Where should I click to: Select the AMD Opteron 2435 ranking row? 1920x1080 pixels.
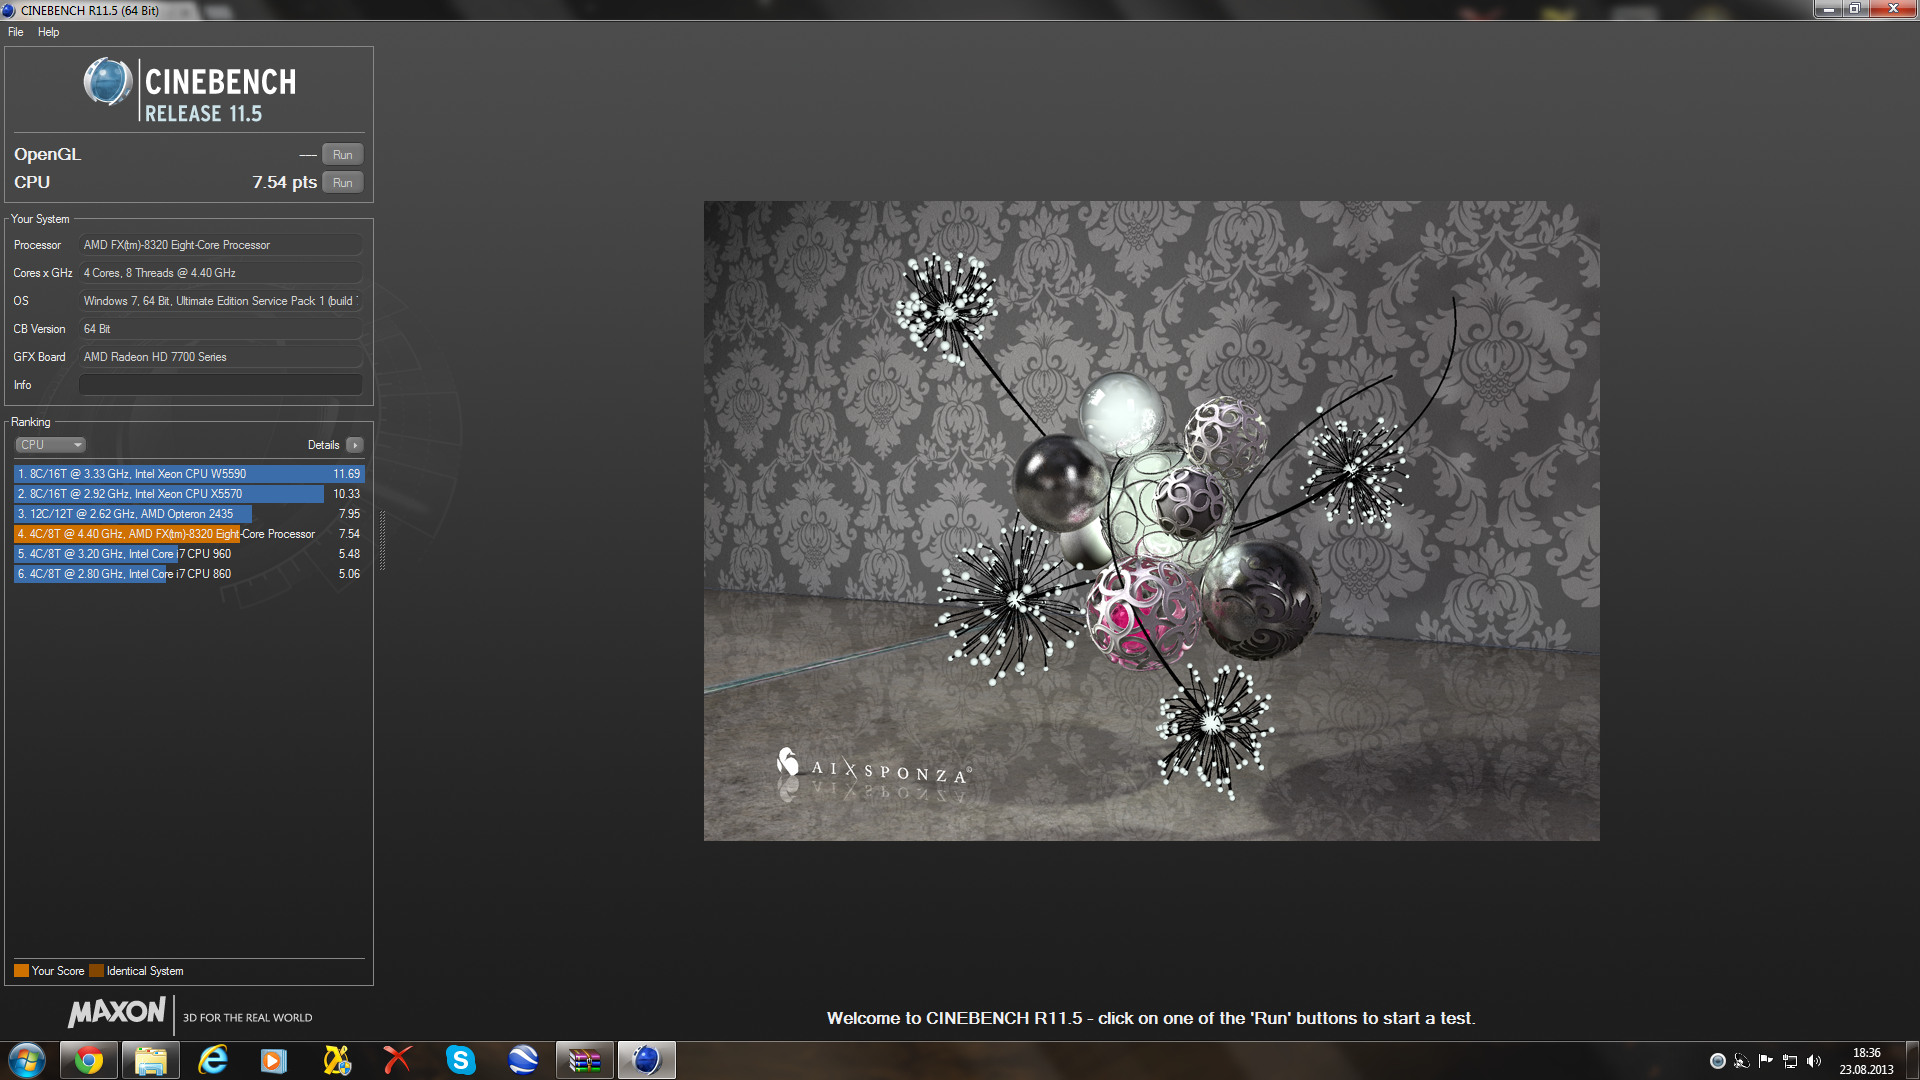(189, 514)
